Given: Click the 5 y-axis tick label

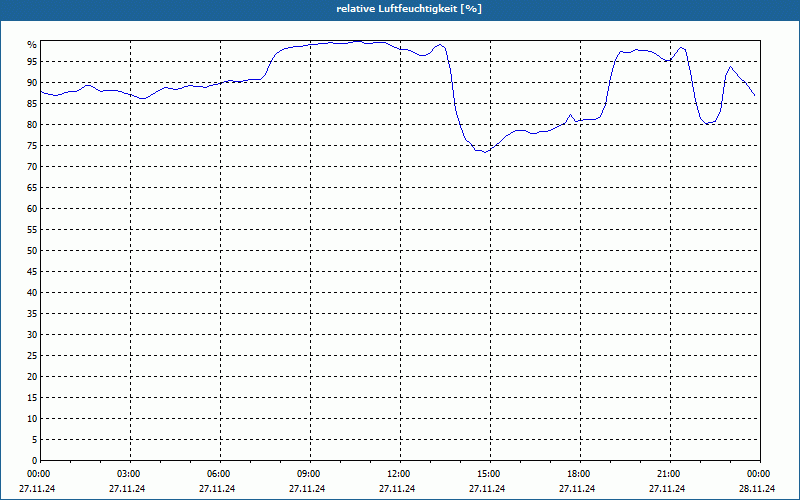Looking at the screenshot, I should pyautogui.click(x=34, y=440).
